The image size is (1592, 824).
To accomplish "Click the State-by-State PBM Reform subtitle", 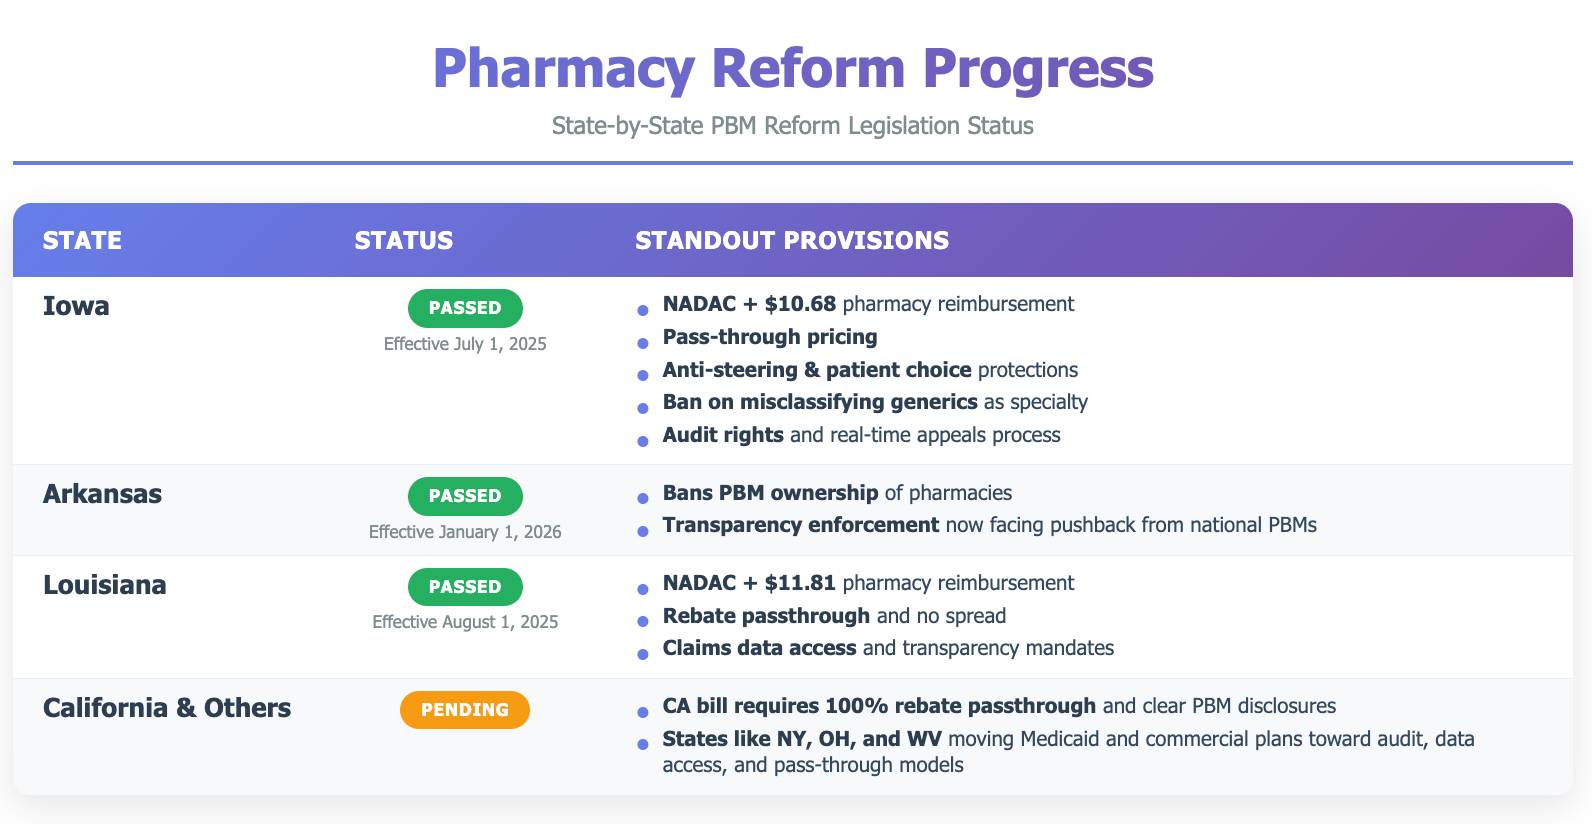I will 793,126.
